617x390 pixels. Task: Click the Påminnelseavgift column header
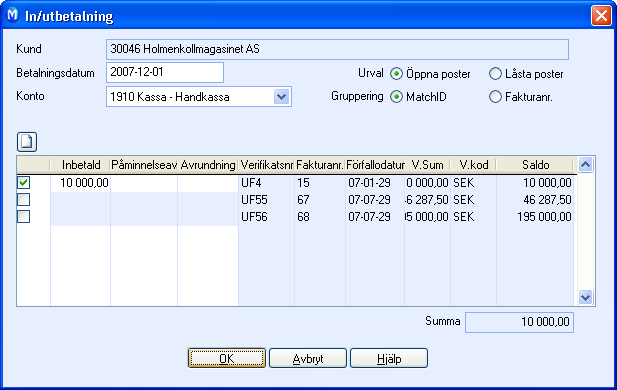pyautogui.click(x=144, y=165)
